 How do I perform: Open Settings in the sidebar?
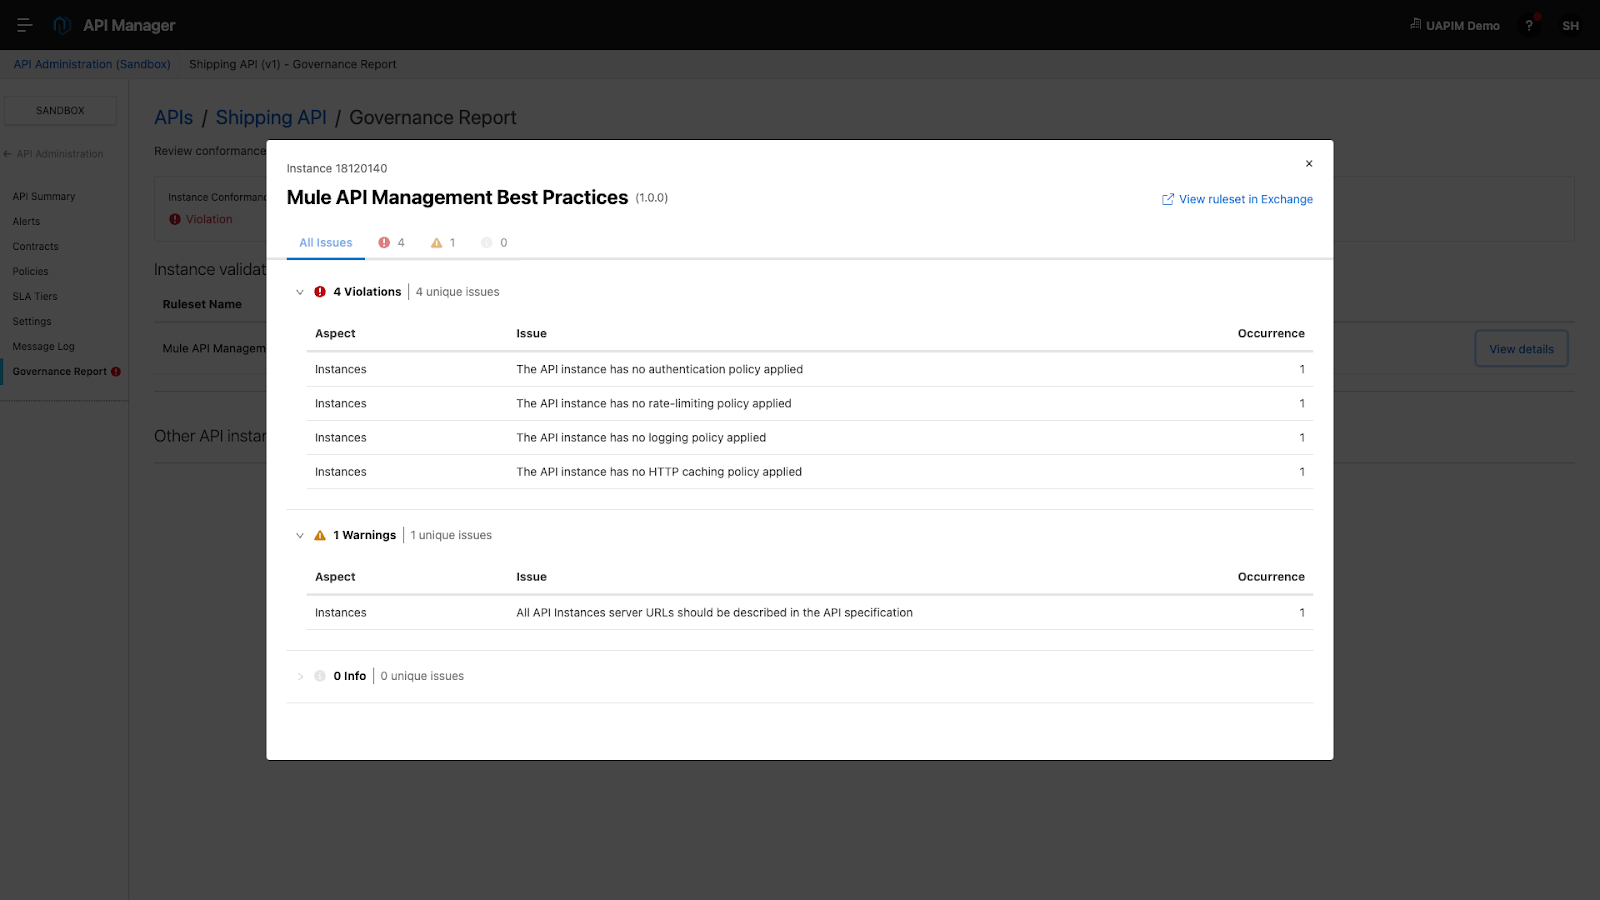32,322
